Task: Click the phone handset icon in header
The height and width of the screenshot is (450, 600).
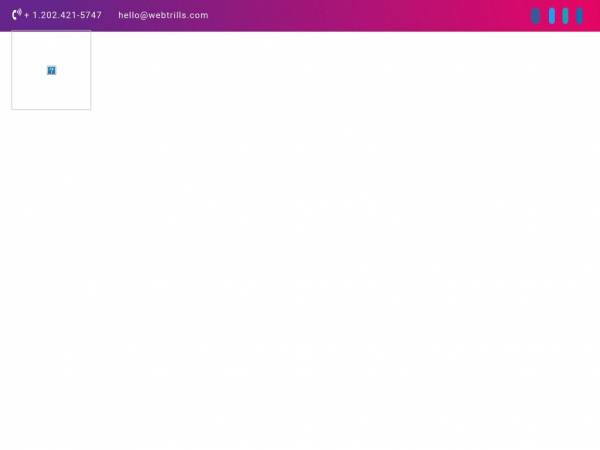Action: [x=16, y=15]
